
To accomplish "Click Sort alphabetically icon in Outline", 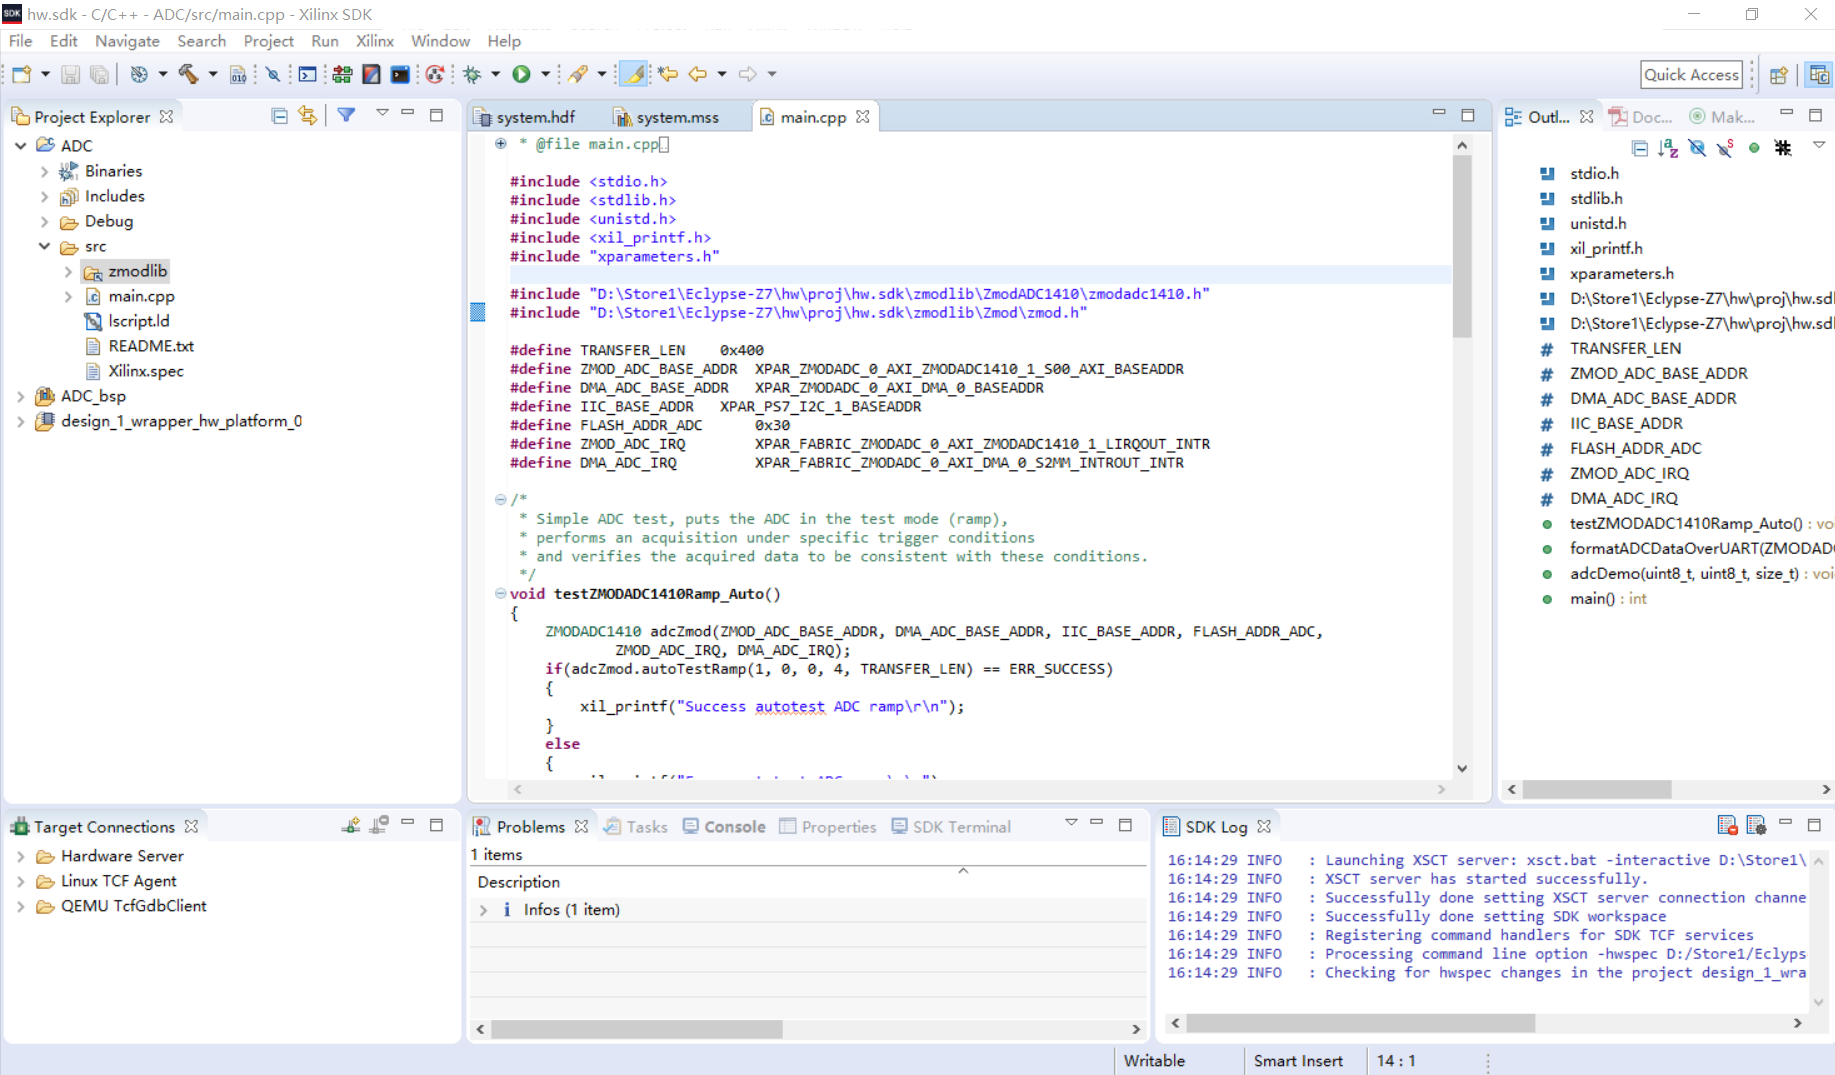I will click(x=1667, y=148).
